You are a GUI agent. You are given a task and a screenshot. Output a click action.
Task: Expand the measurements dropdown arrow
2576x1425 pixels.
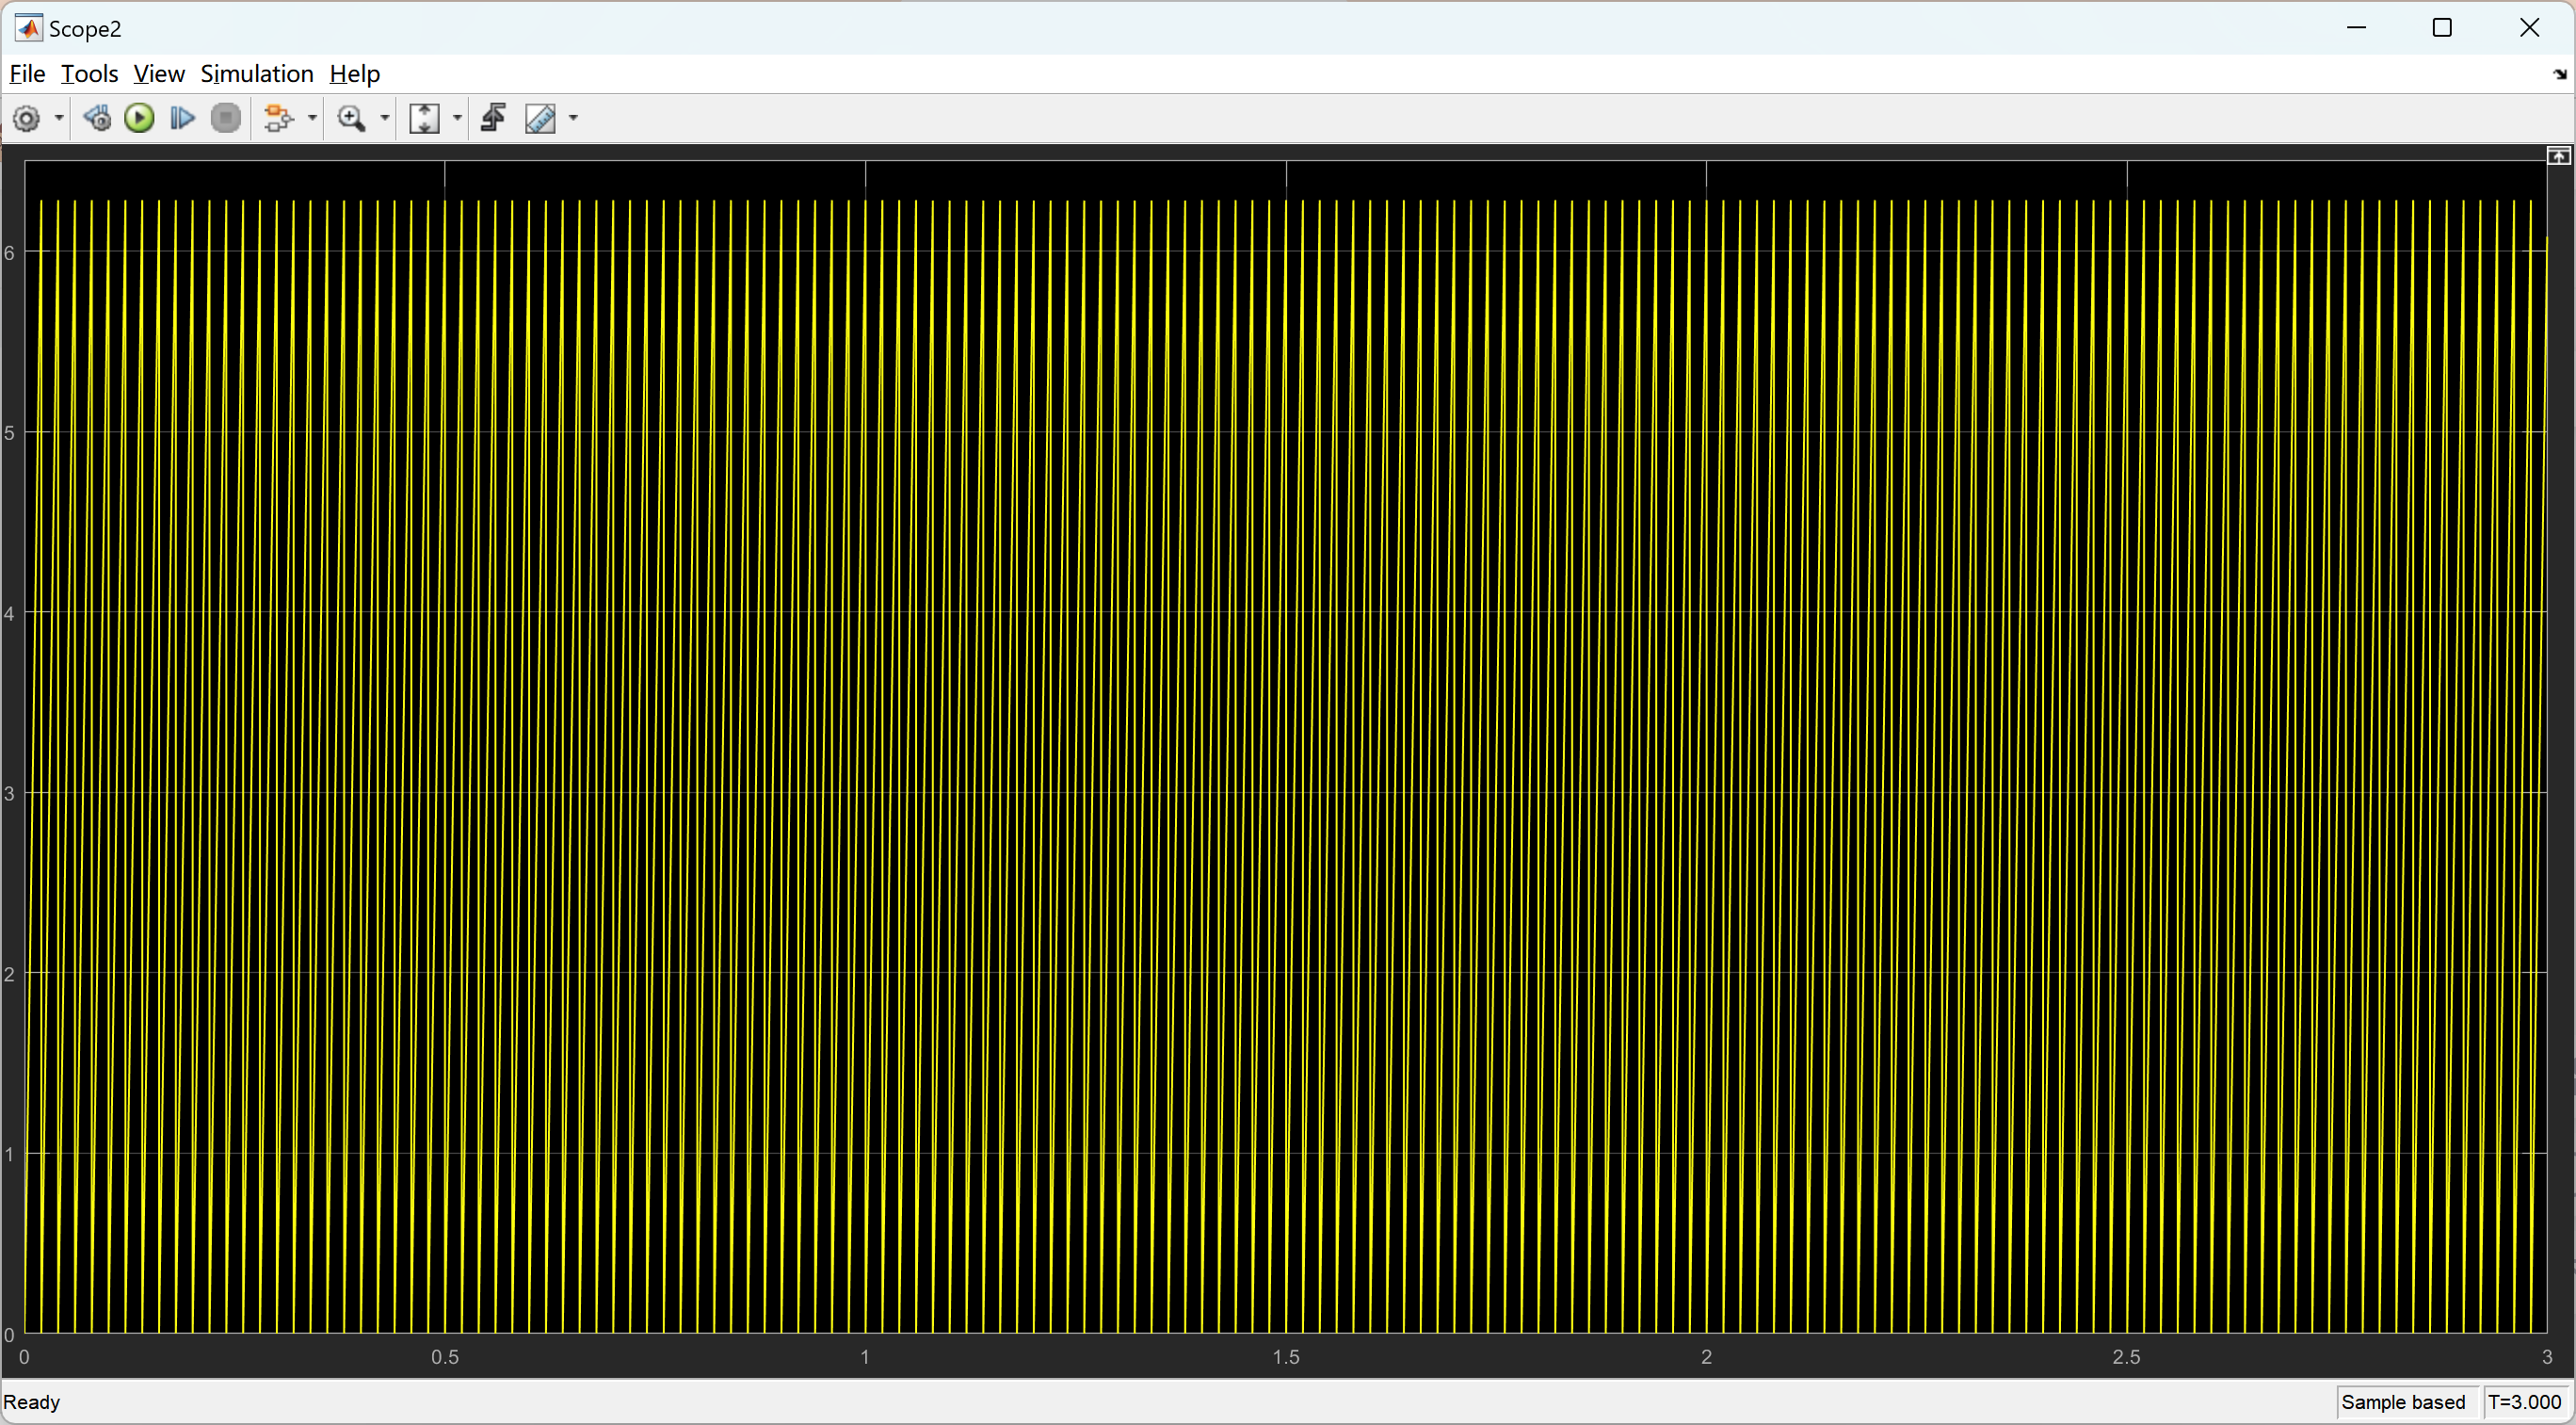point(573,118)
